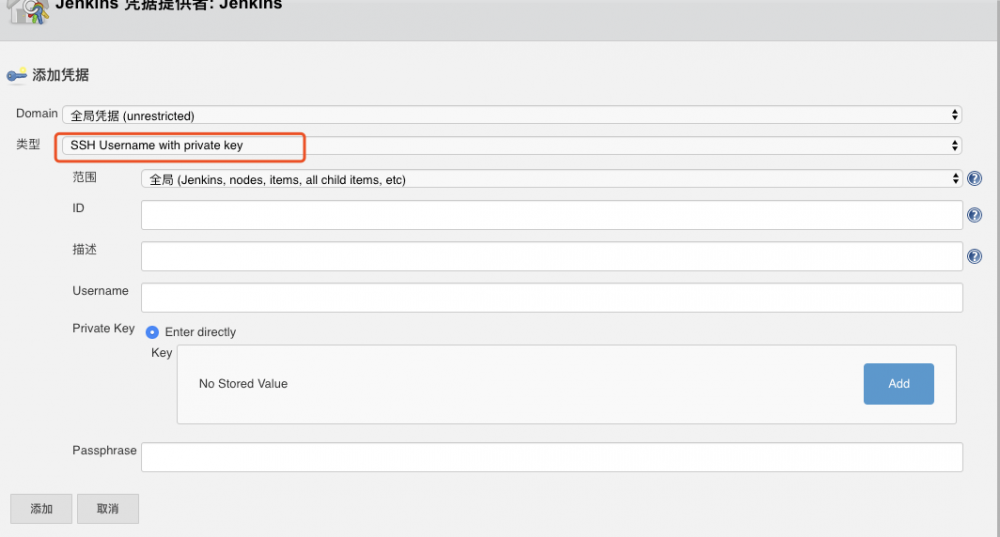Click the Enter directly label text
Screen dimensions: 1000x537
[200, 332]
